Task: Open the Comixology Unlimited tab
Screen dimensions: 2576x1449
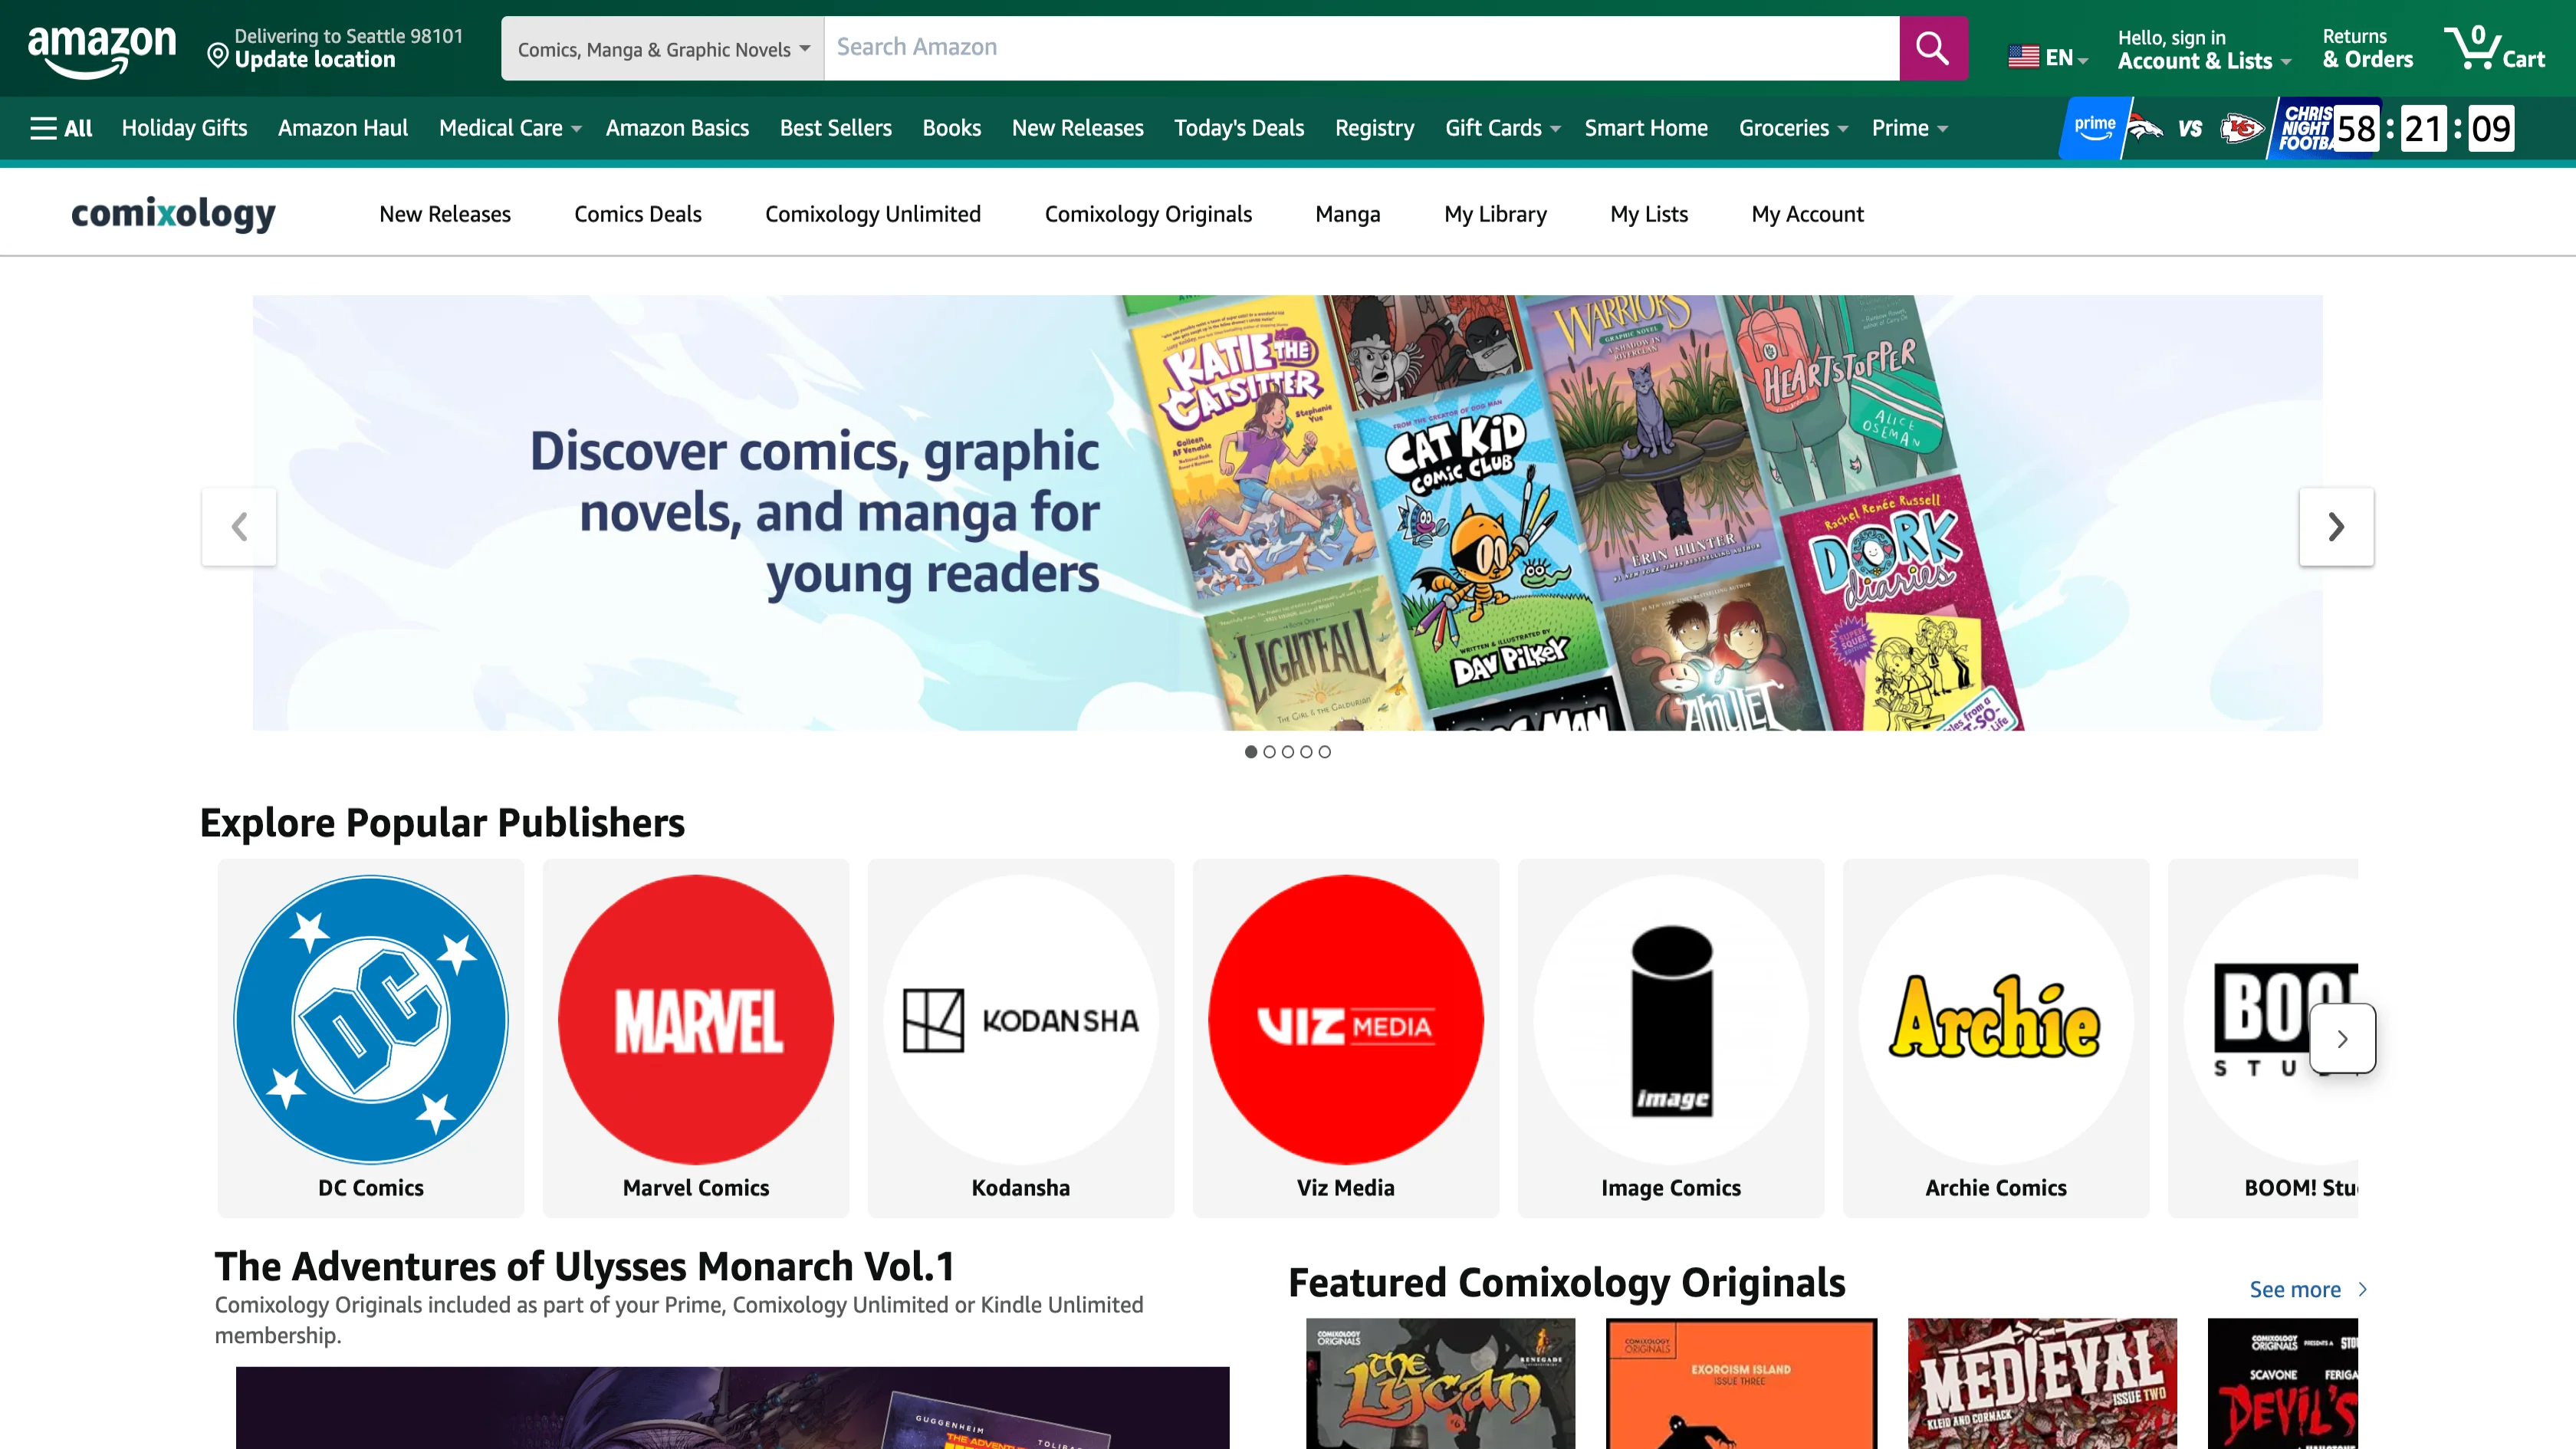Action: click(x=872, y=214)
